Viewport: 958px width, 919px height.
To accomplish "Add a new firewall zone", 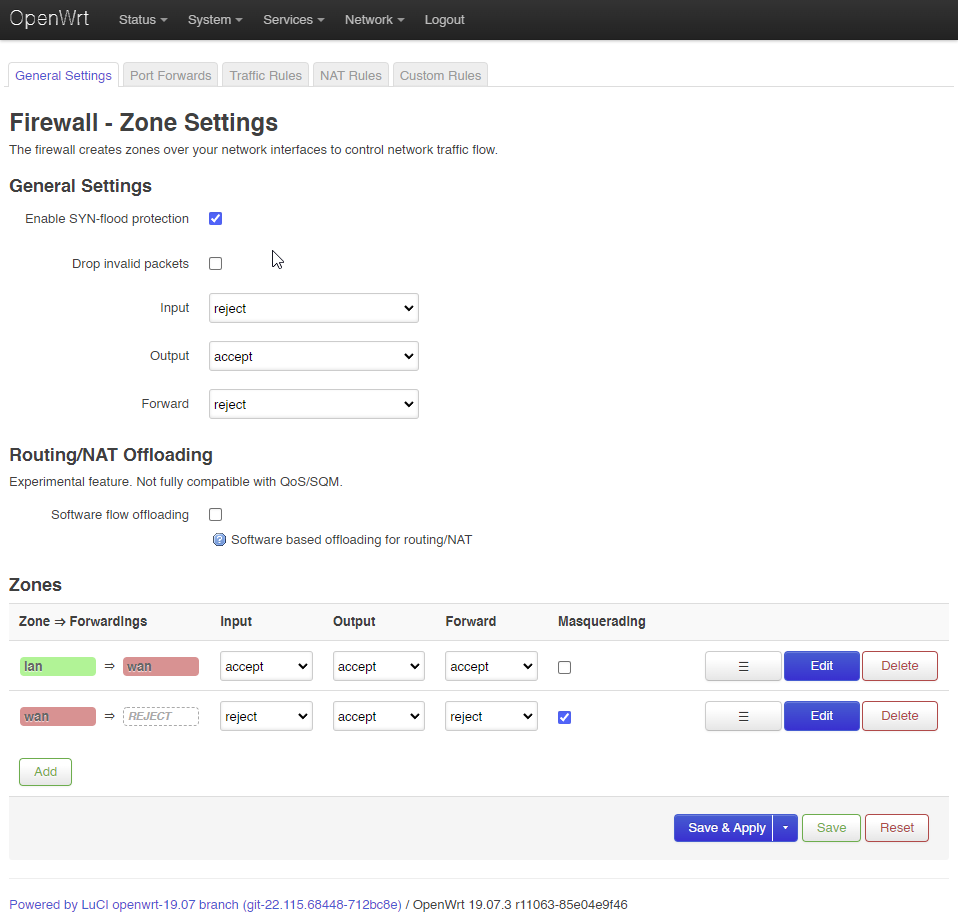I will click(x=45, y=772).
